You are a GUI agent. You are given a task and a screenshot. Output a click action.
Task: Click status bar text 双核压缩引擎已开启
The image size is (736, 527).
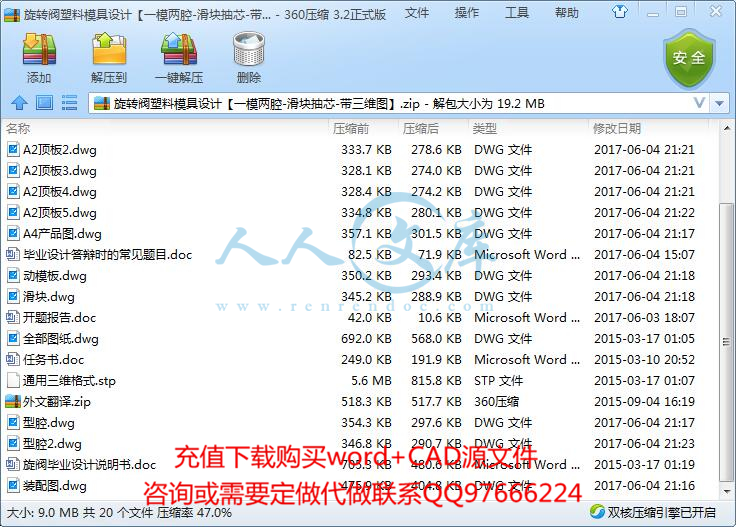pos(662,512)
